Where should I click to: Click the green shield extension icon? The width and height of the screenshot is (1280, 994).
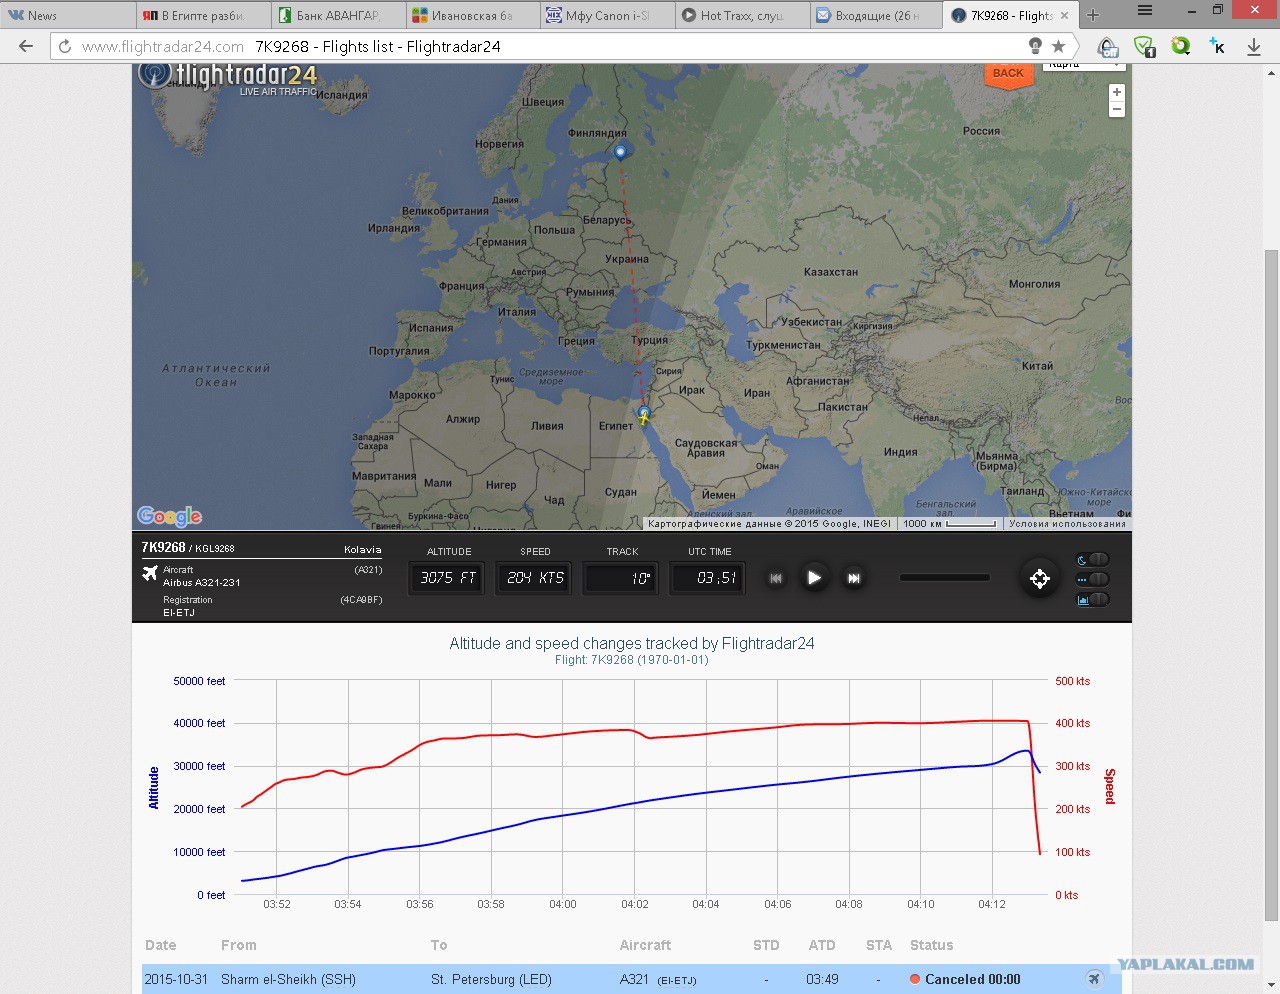(x=1145, y=46)
